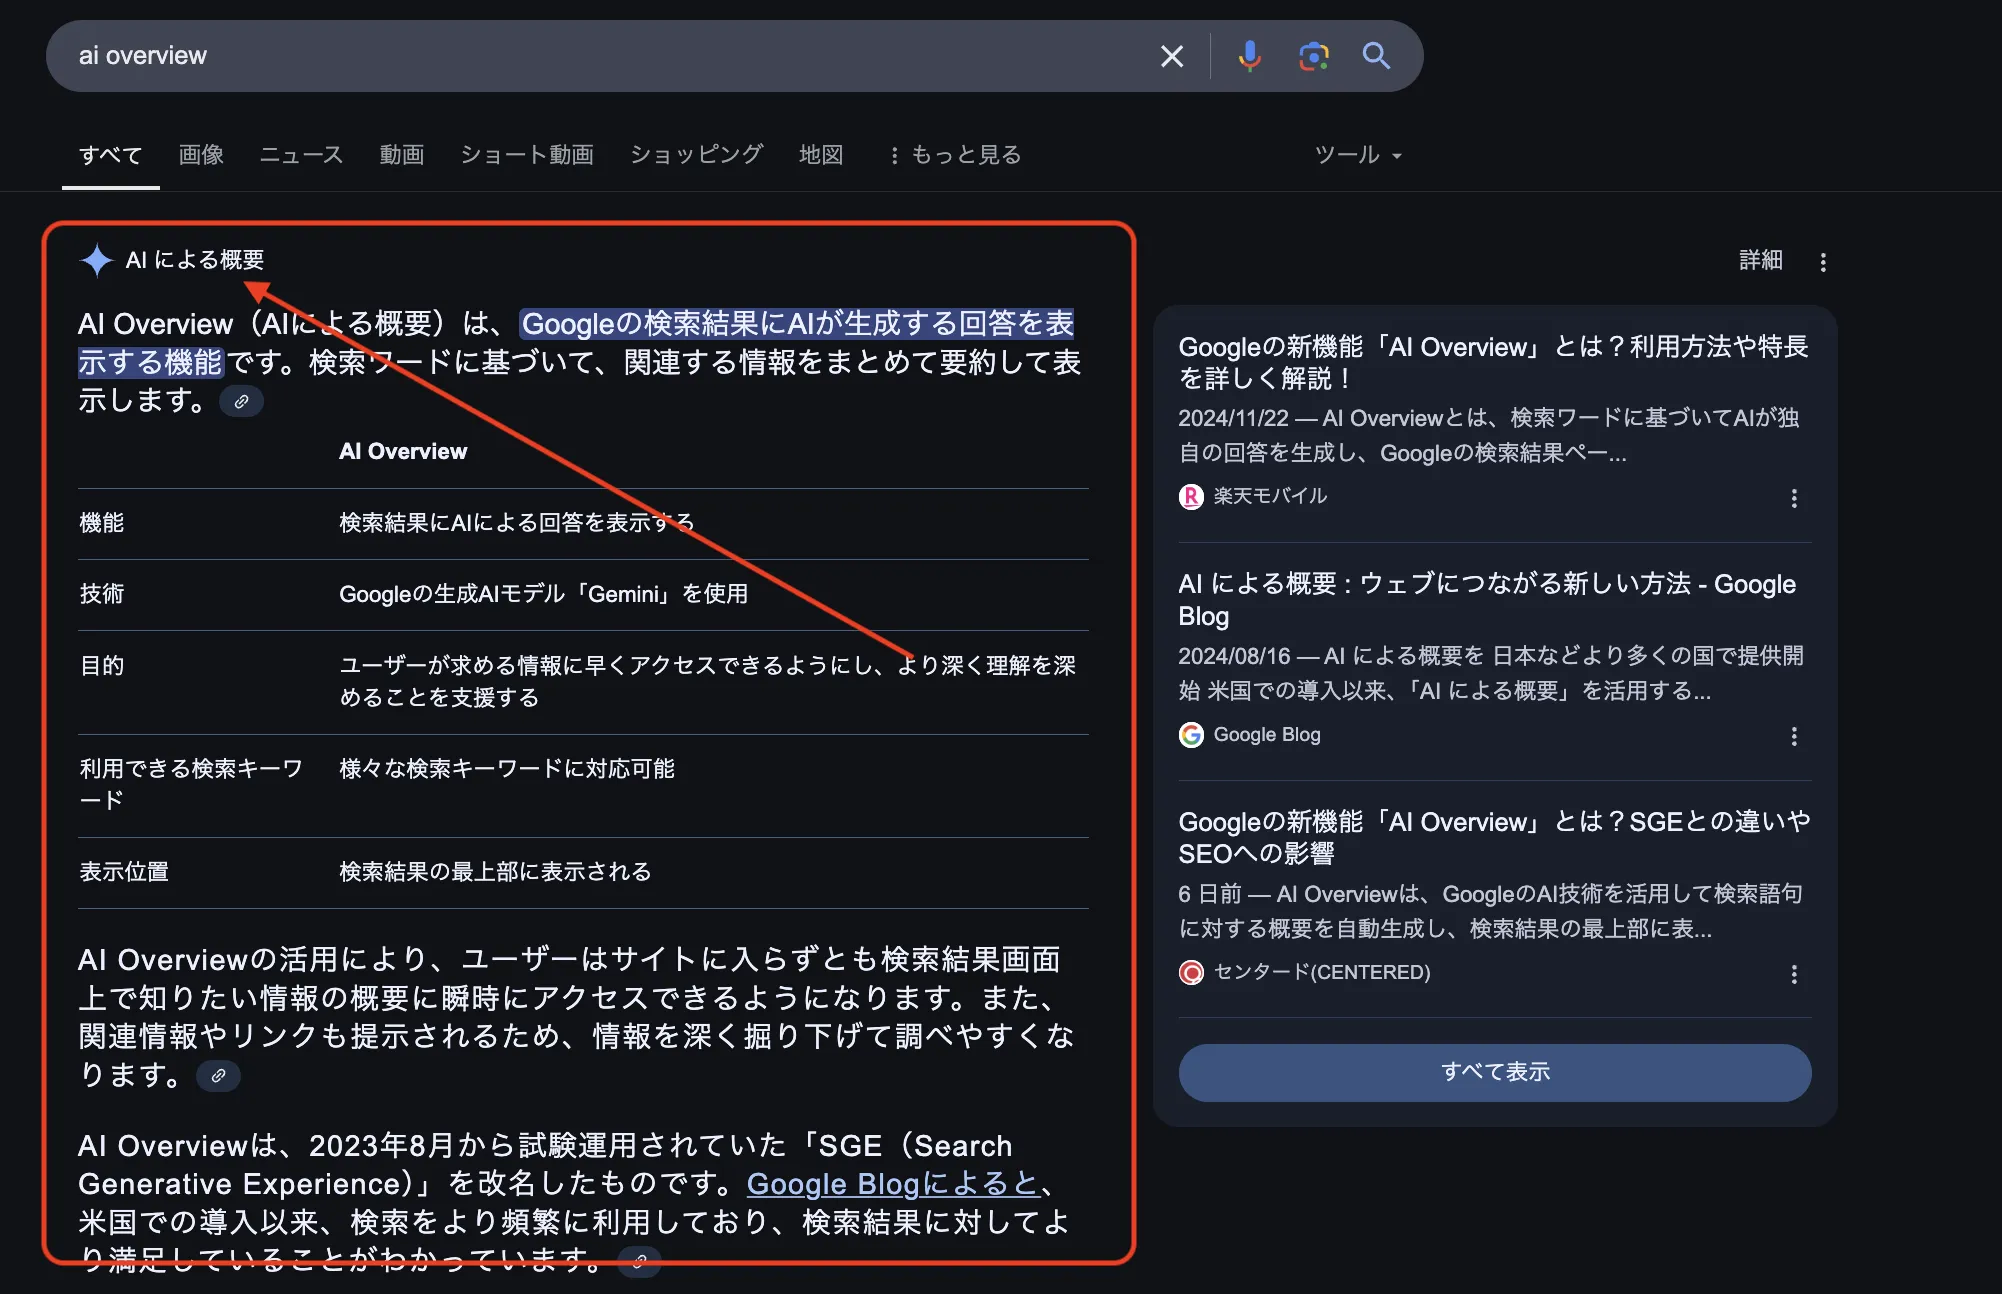Open the SGEとの違いやSEOへの影響 article

(x=1494, y=837)
